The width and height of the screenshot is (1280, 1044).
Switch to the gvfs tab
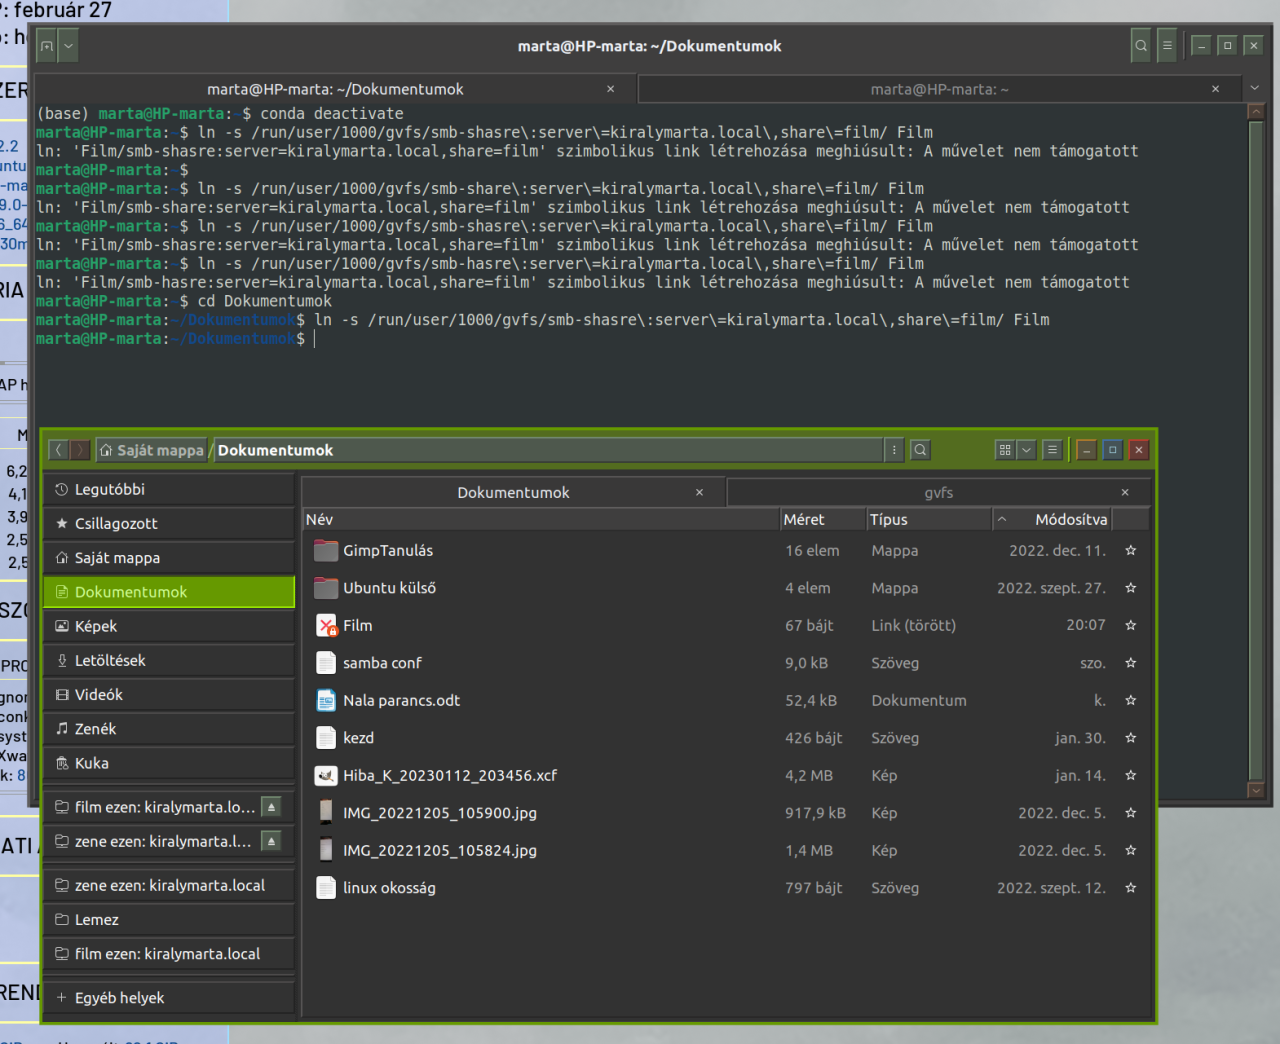click(x=938, y=492)
